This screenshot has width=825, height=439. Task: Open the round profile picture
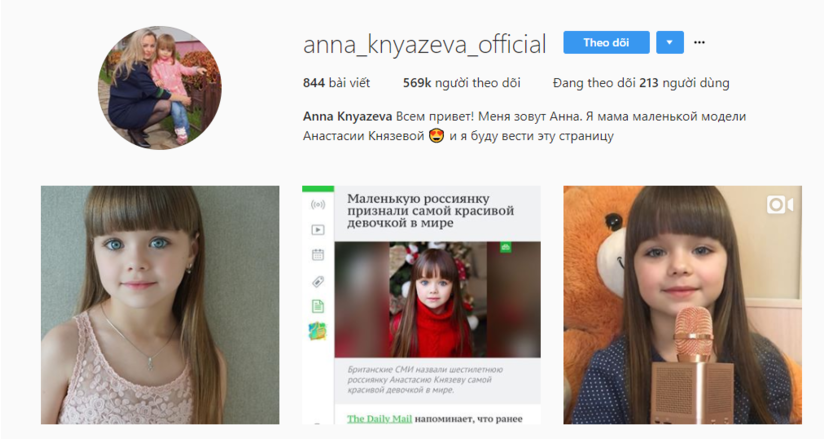coord(160,88)
